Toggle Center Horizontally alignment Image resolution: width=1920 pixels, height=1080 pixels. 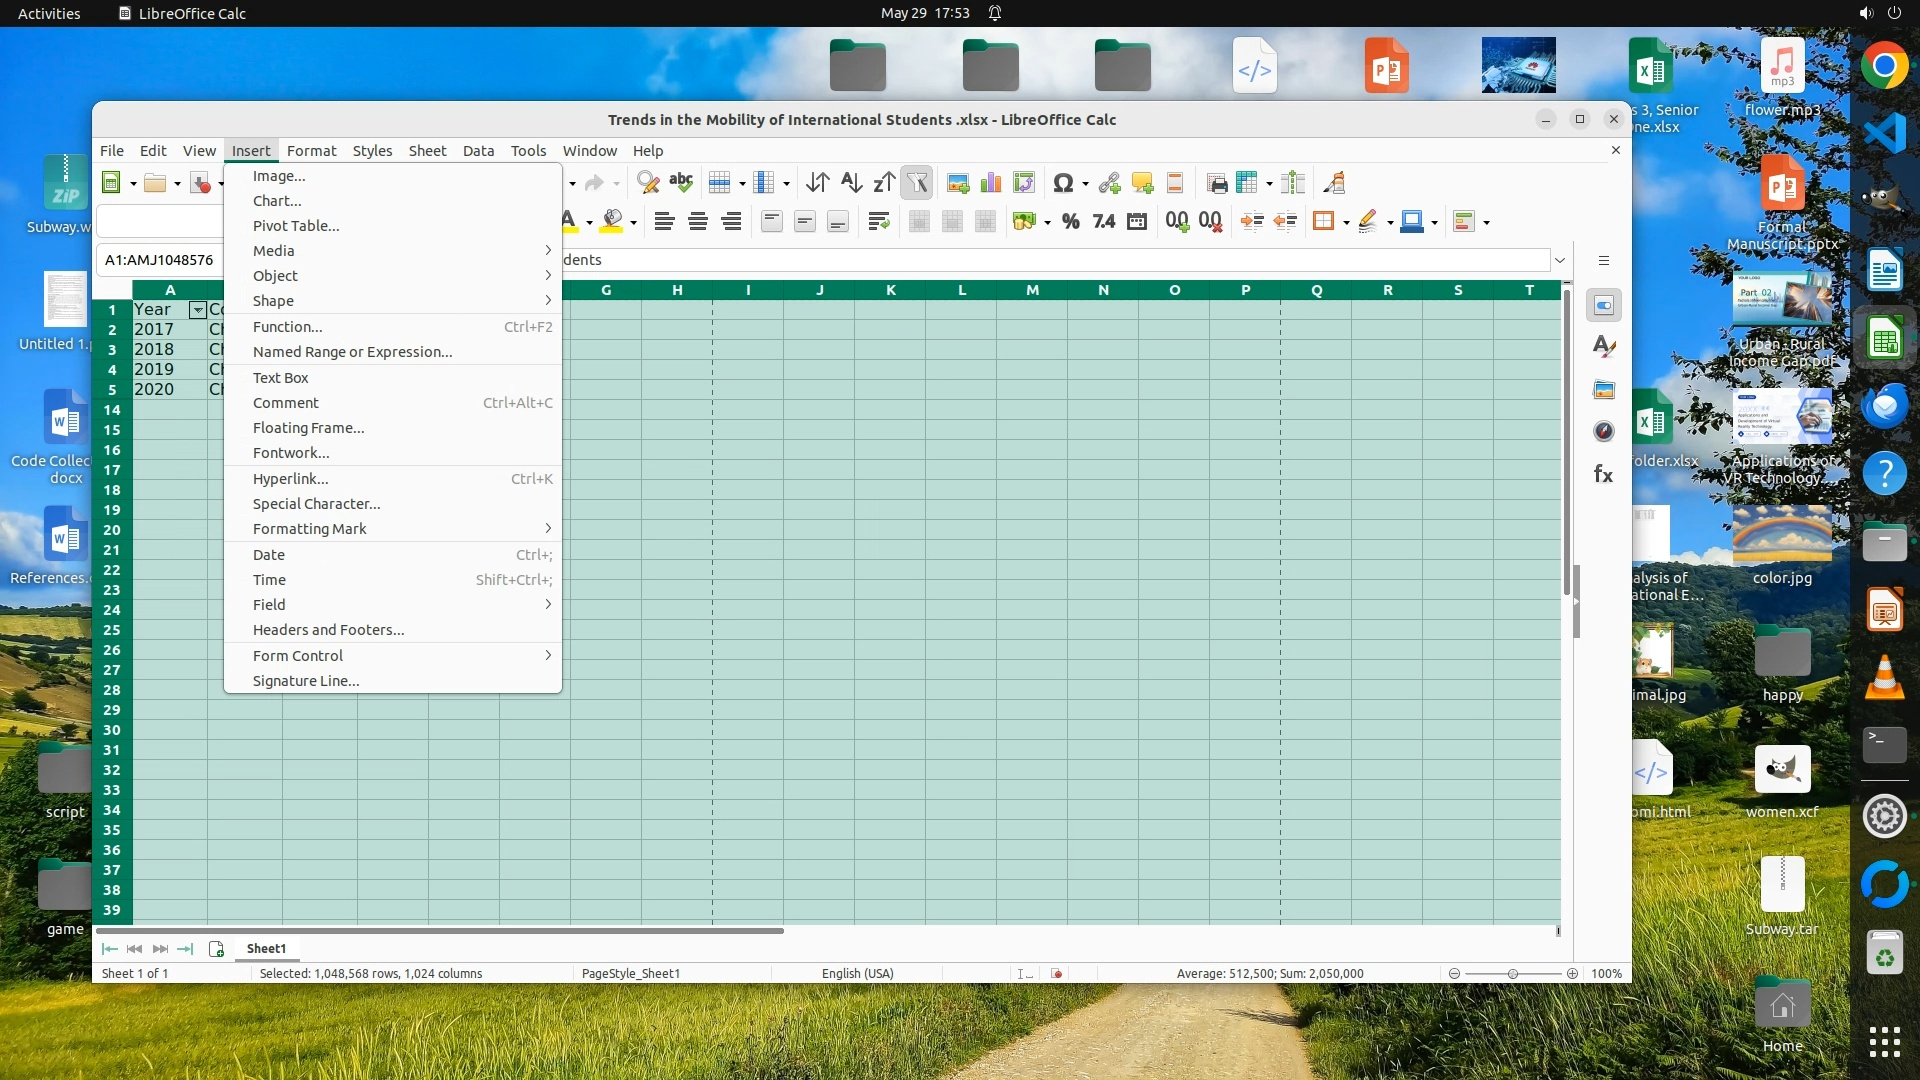click(x=698, y=222)
